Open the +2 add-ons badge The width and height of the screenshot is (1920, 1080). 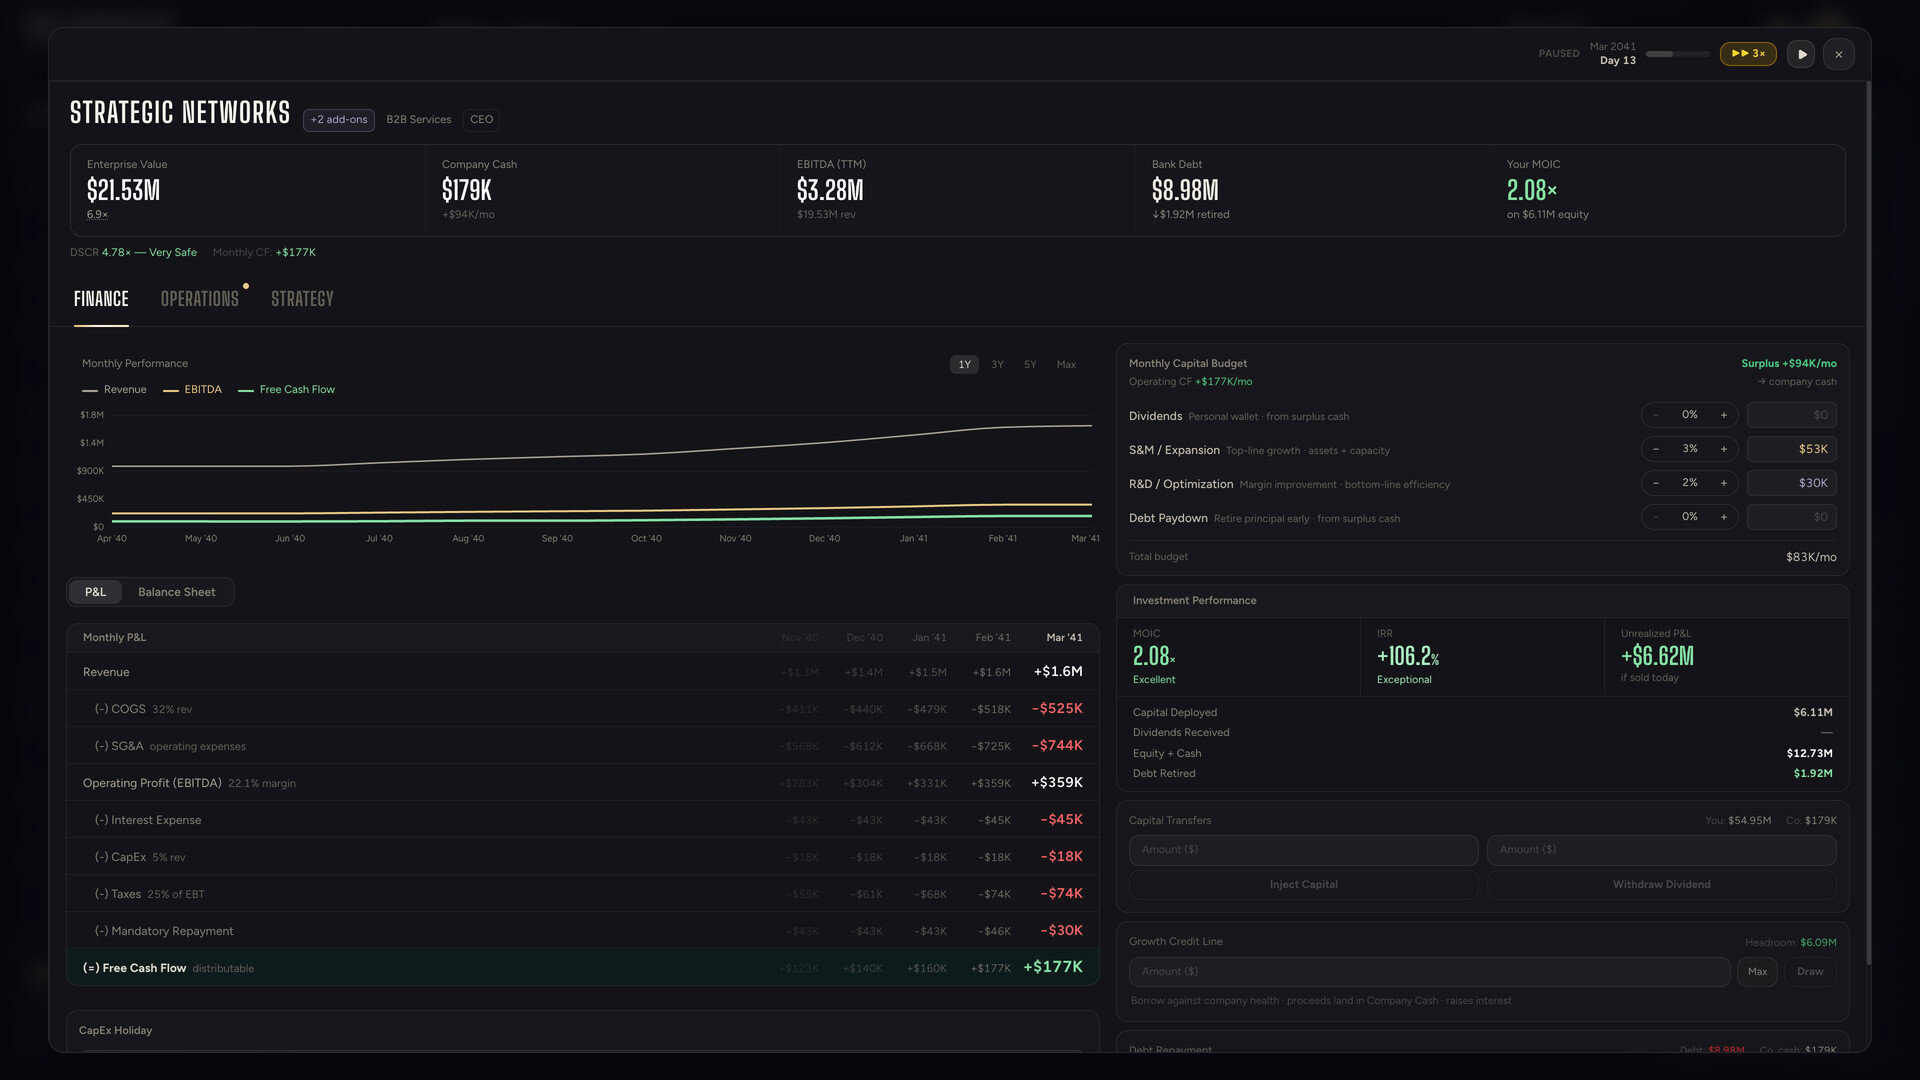point(339,120)
